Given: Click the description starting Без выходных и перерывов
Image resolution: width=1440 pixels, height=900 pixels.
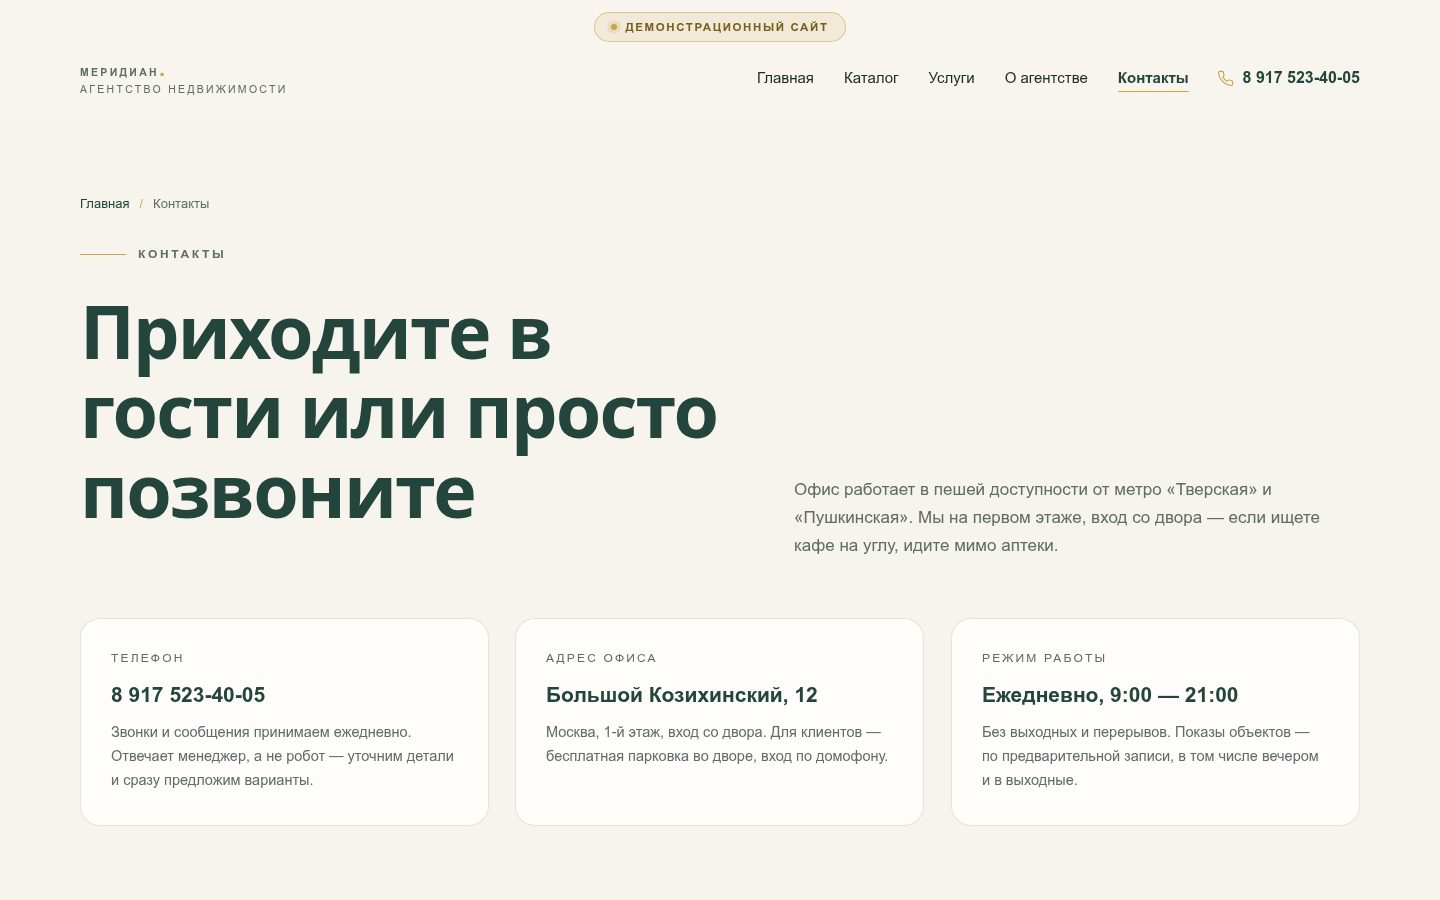Looking at the screenshot, I should point(1150,756).
